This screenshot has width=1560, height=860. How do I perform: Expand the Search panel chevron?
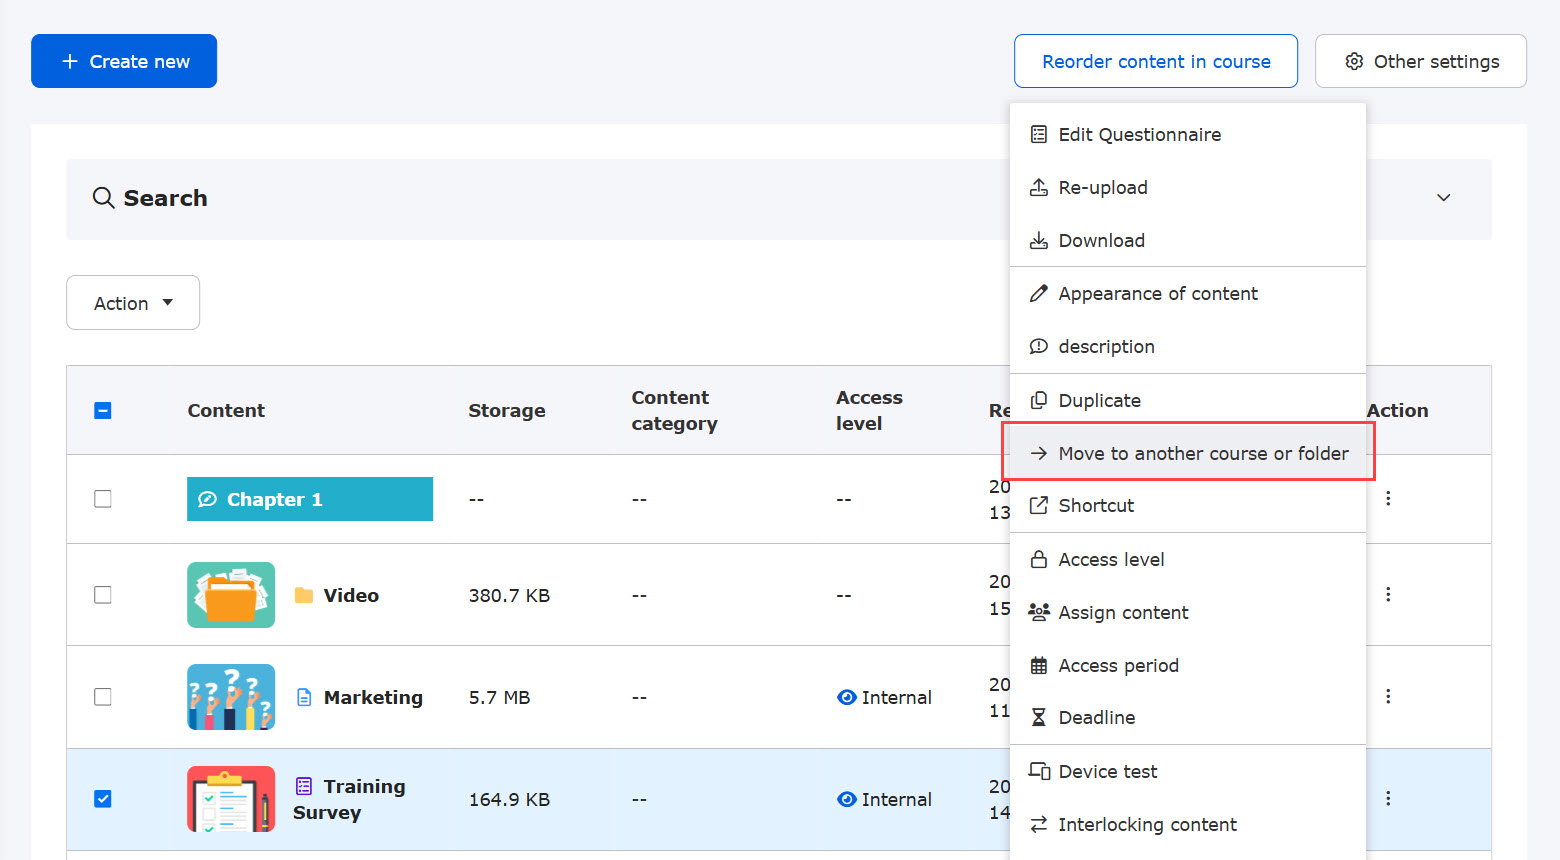coord(1443,198)
